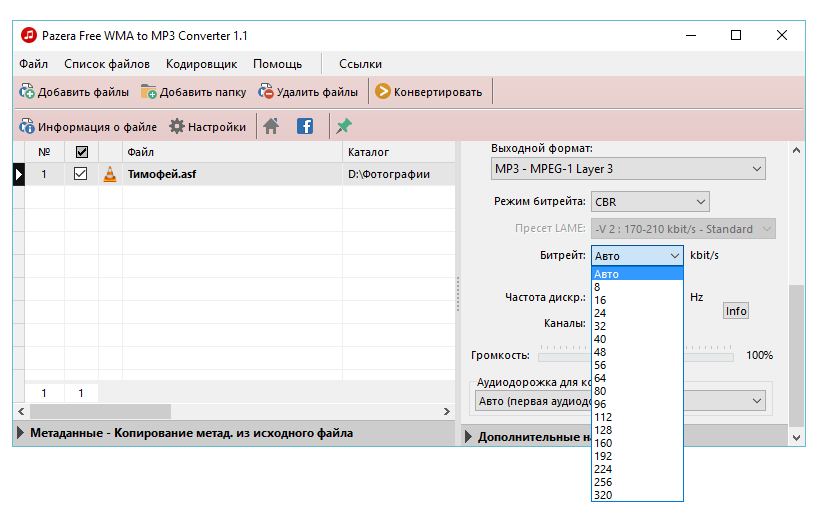Click the № column header
The width and height of the screenshot is (840, 525).
coord(44,152)
